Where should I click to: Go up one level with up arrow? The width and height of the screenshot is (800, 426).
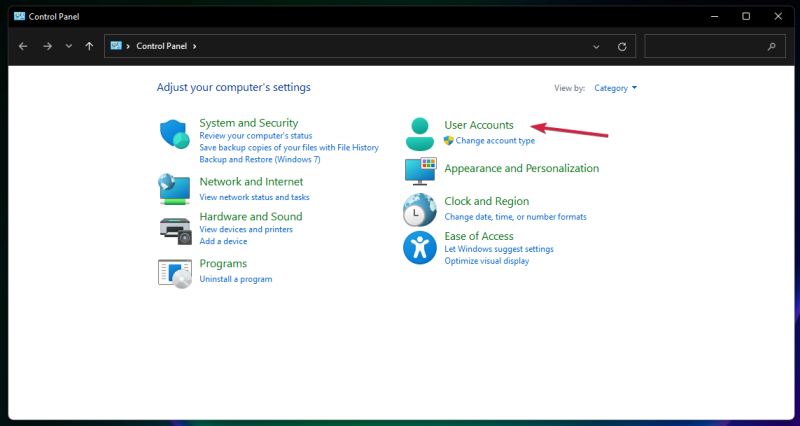[x=90, y=46]
